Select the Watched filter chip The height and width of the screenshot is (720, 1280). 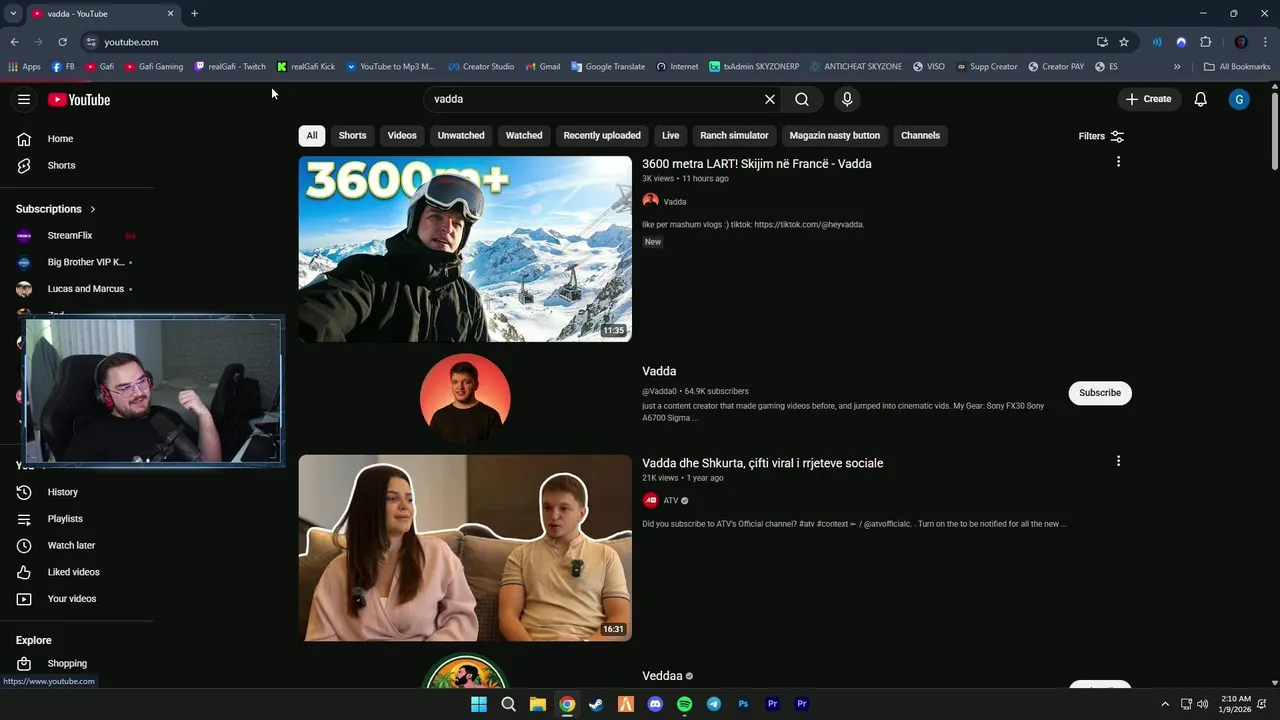tap(524, 136)
